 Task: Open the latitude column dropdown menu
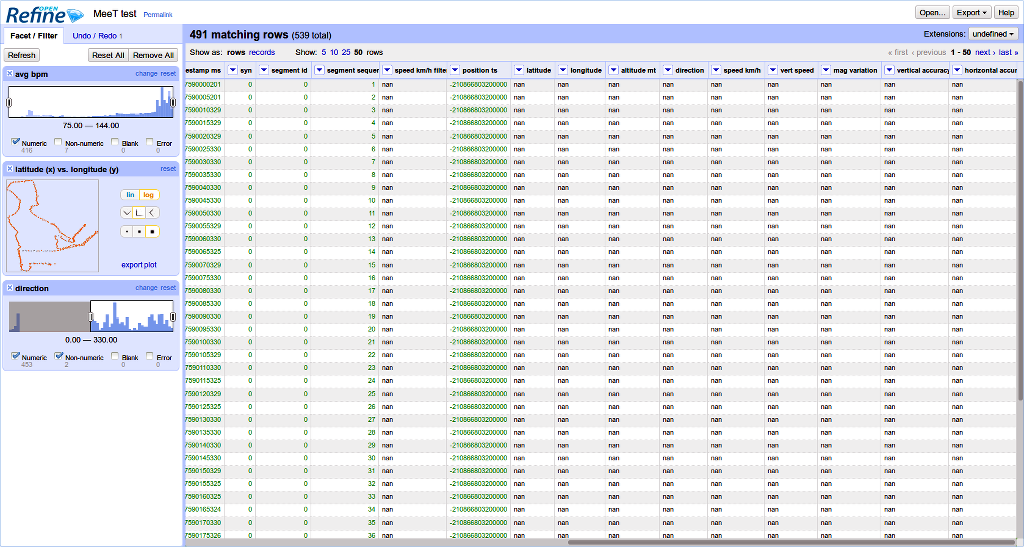click(519, 71)
